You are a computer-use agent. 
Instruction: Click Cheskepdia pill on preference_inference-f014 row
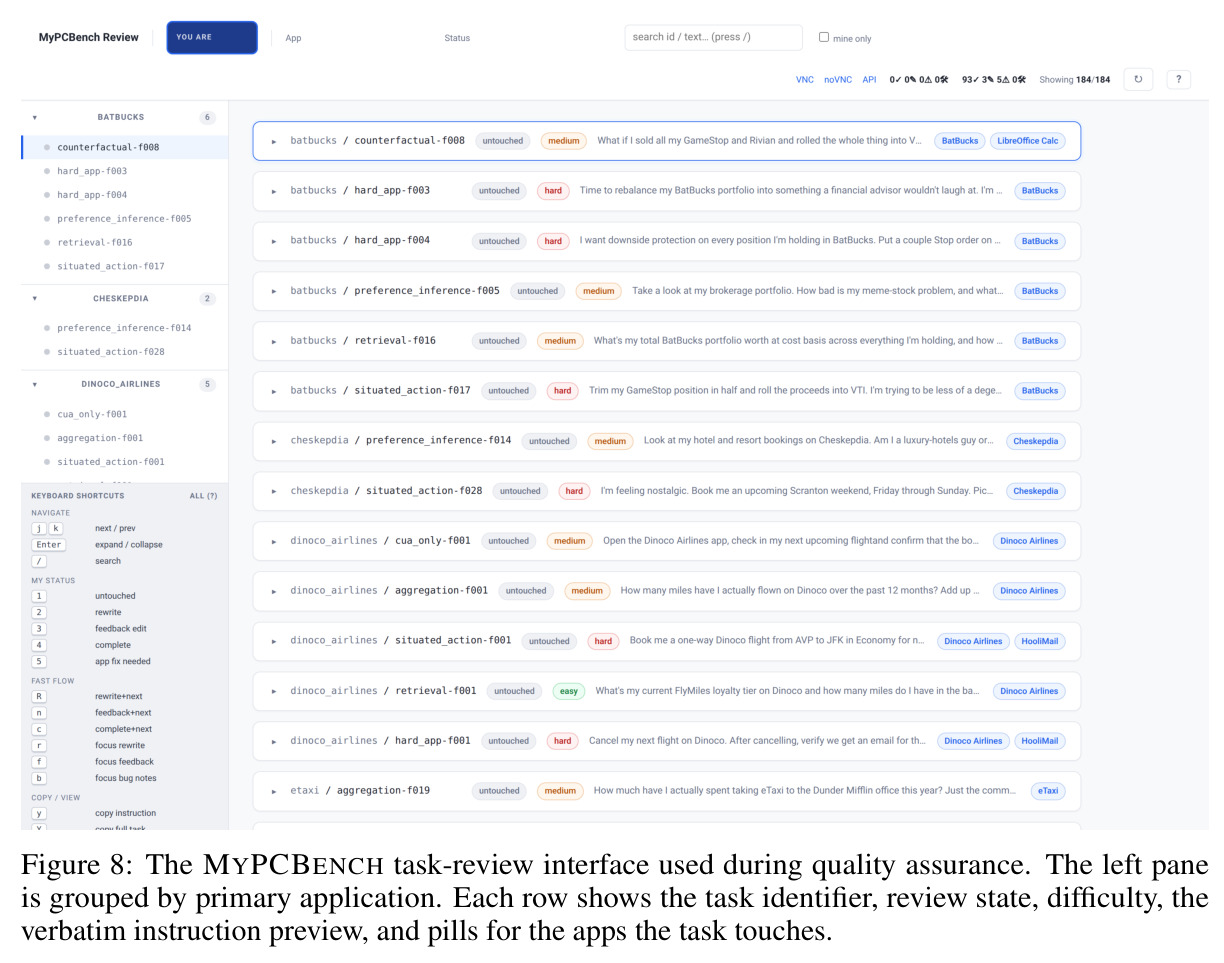[1036, 441]
